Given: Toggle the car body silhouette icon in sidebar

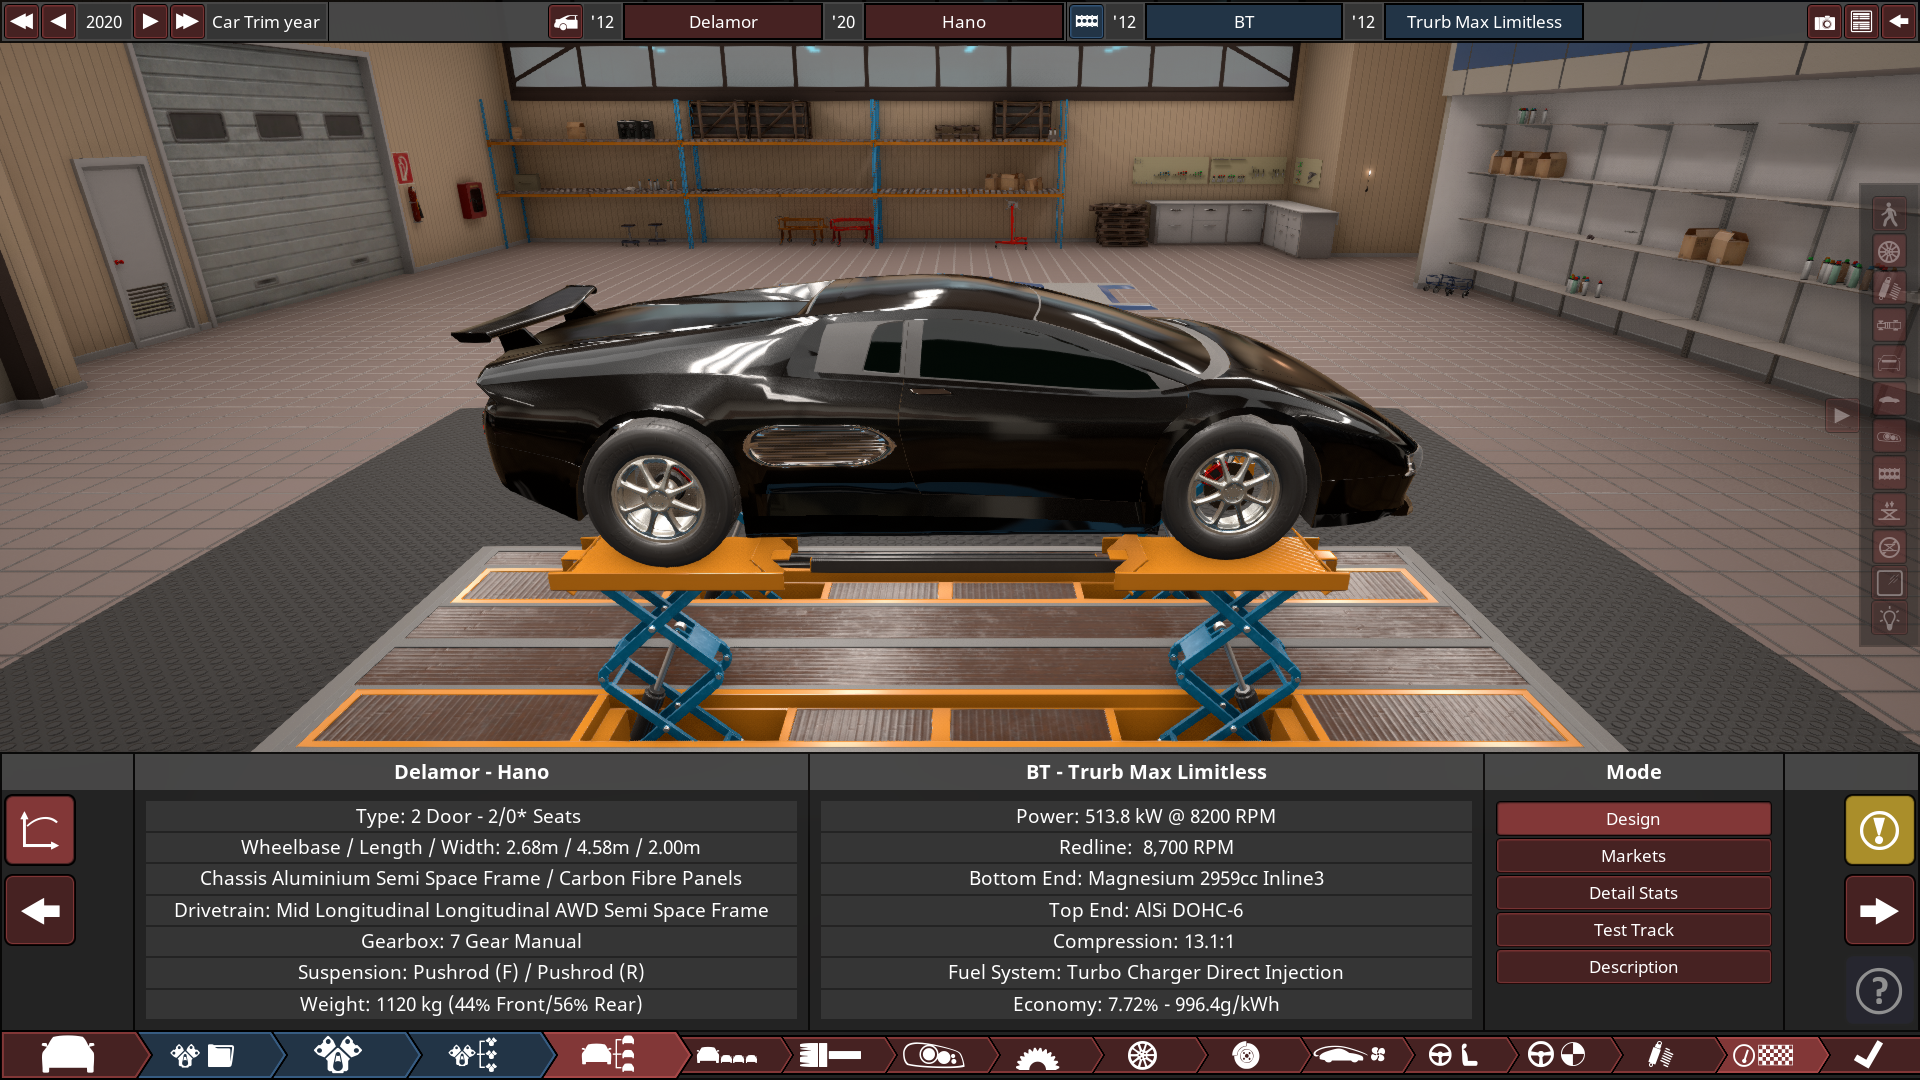Looking at the screenshot, I should tap(1888, 399).
